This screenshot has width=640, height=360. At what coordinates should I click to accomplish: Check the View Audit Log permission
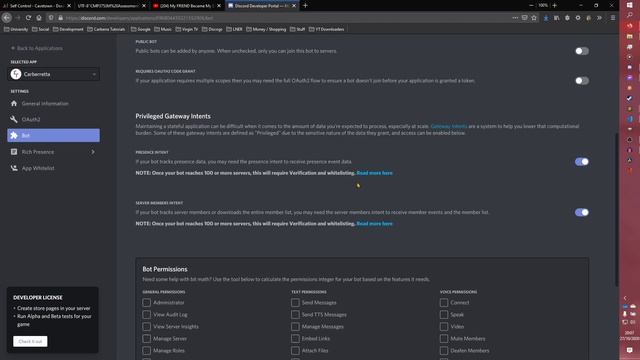coord(147,314)
